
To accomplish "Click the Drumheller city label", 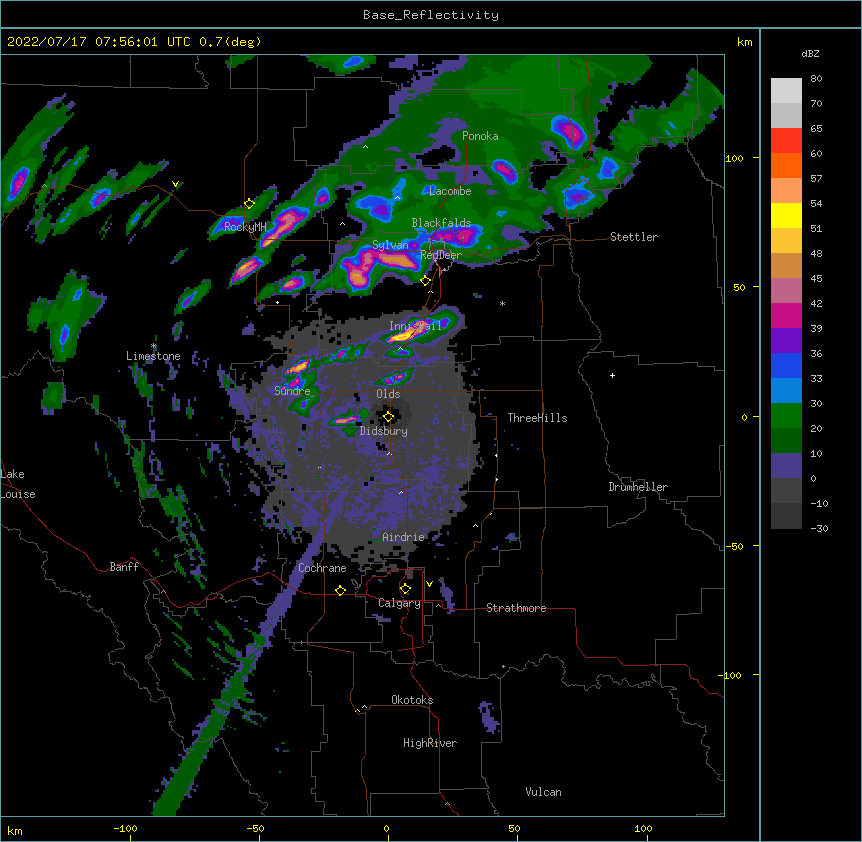I will point(638,487).
